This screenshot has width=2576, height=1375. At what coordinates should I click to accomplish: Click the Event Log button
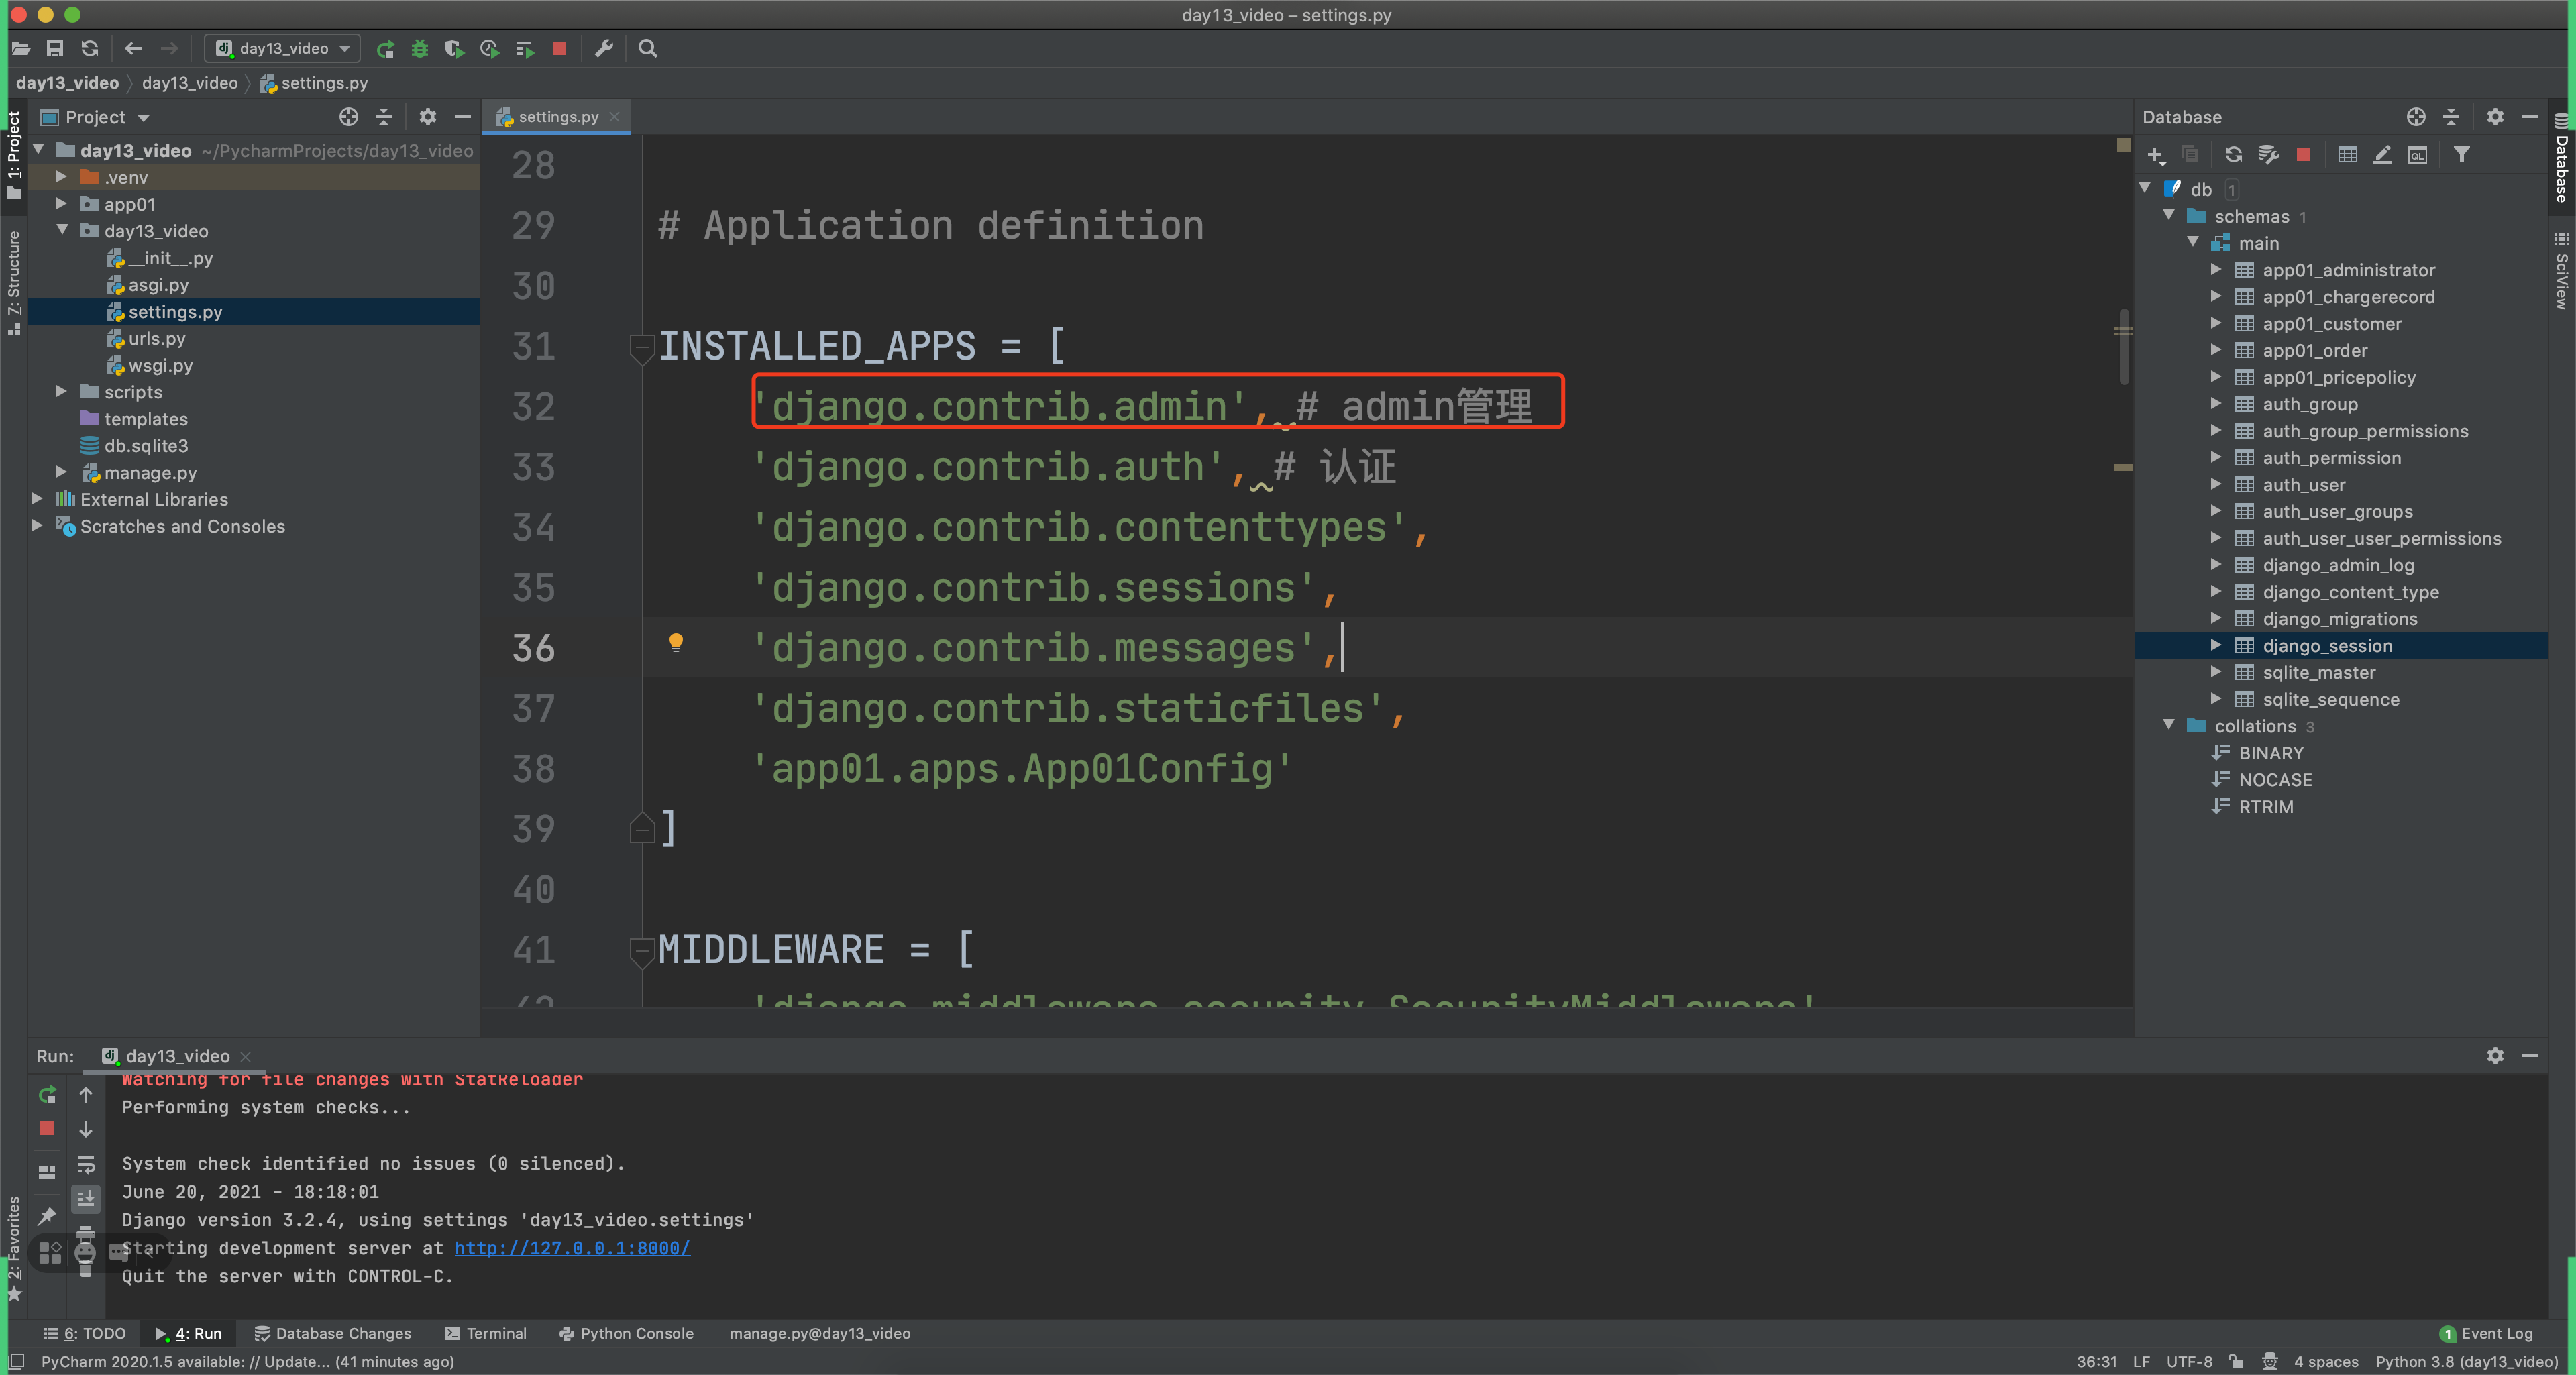point(2487,1333)
